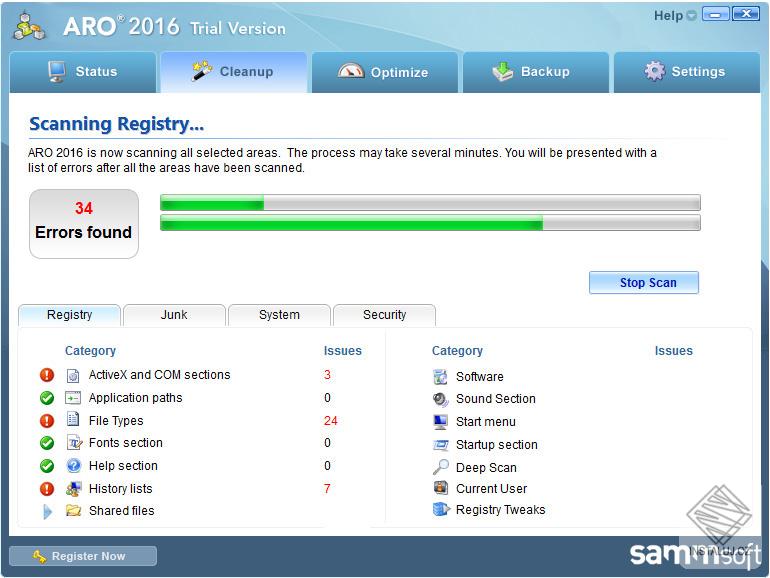Screen dimensions: 770x578
Task: Click the Start menu monitor icon
Action: pyautogui.click(x=440, y=422)
